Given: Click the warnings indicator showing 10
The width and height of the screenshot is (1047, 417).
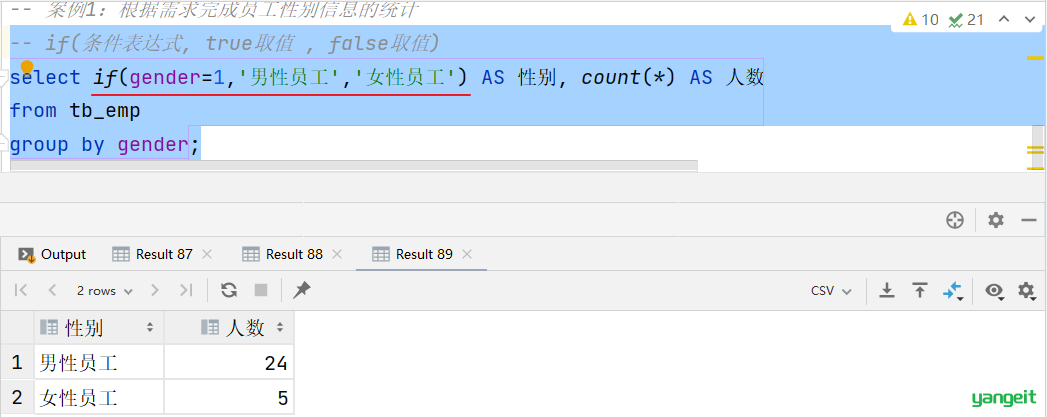Looking at the screenshot, I should coord(920,19).
